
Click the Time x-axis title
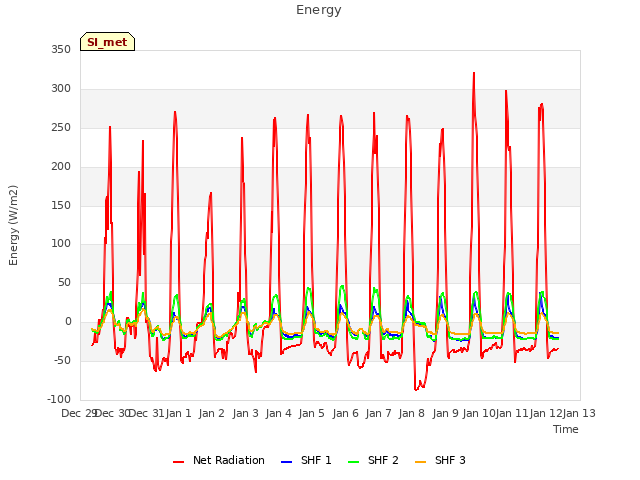(566, 429)
